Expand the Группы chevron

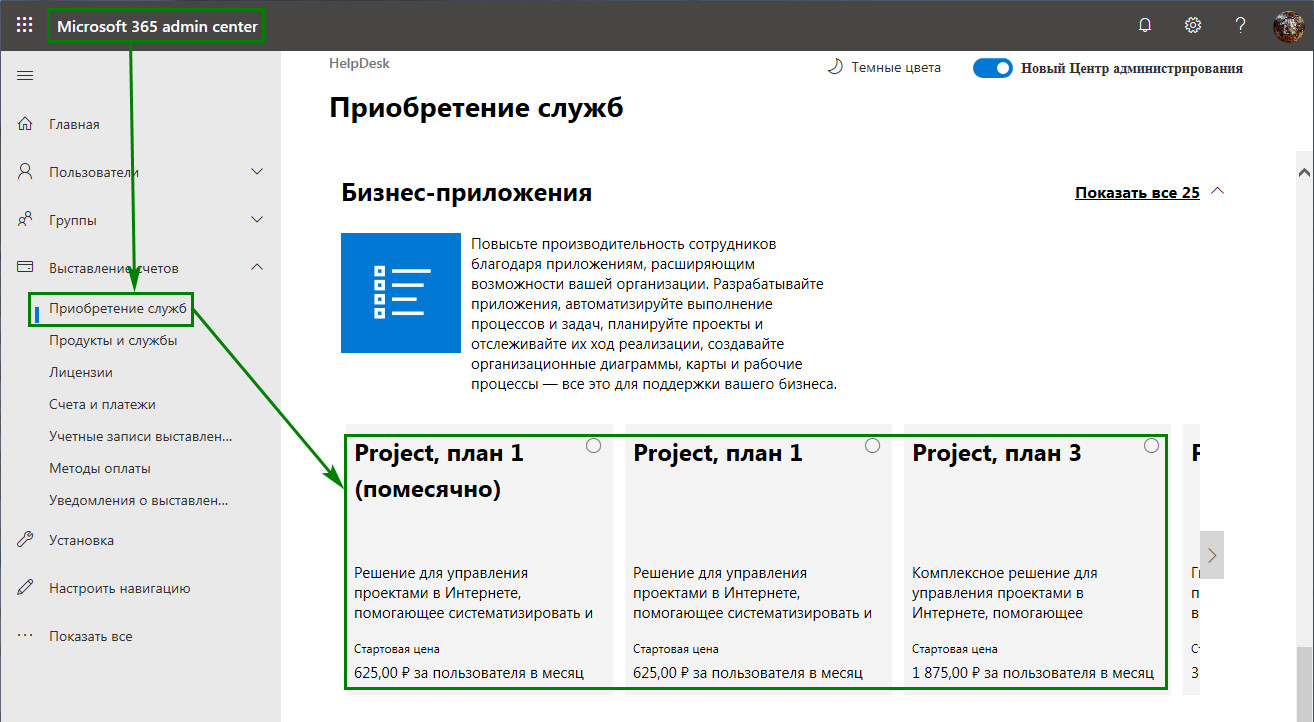point(257,220)
